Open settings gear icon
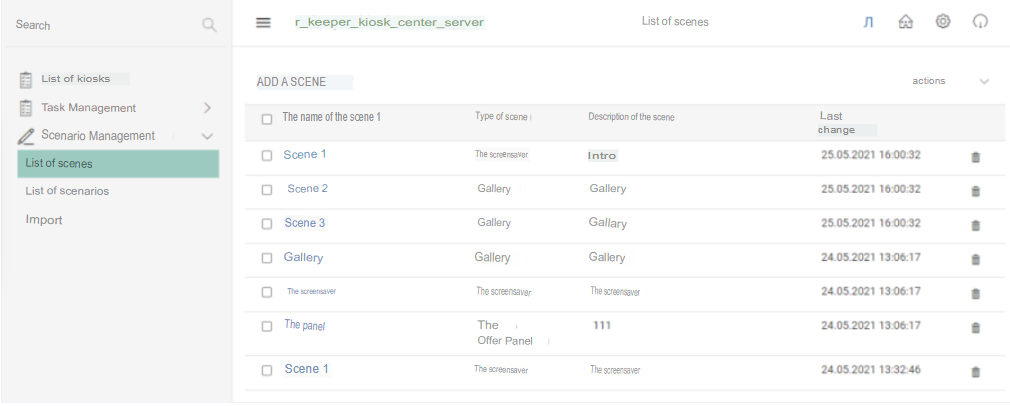Viewport: 1010px width, 406px height. (943, 22)
